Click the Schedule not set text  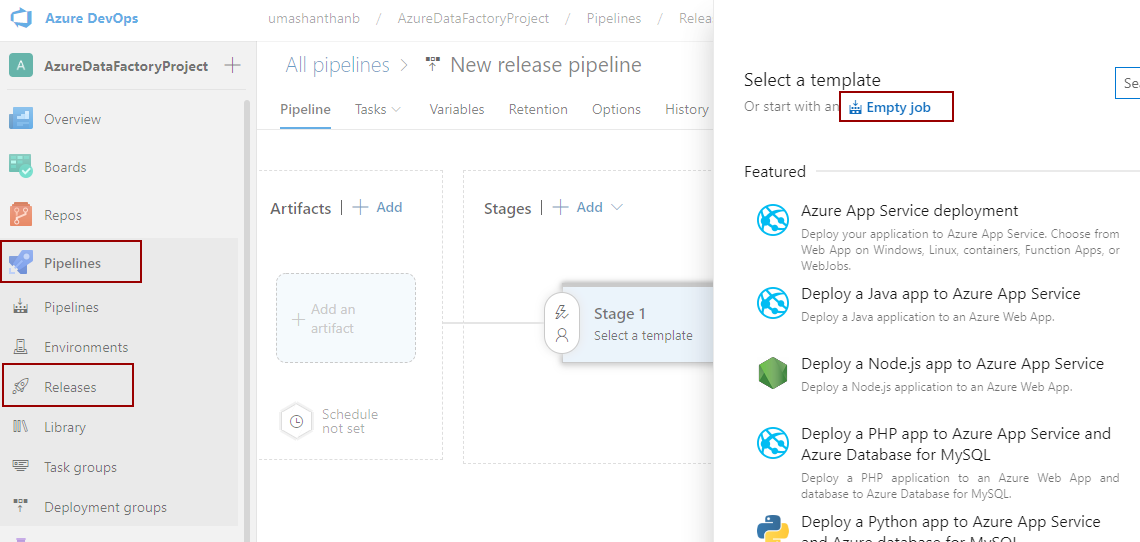click(x=350, y=421)
